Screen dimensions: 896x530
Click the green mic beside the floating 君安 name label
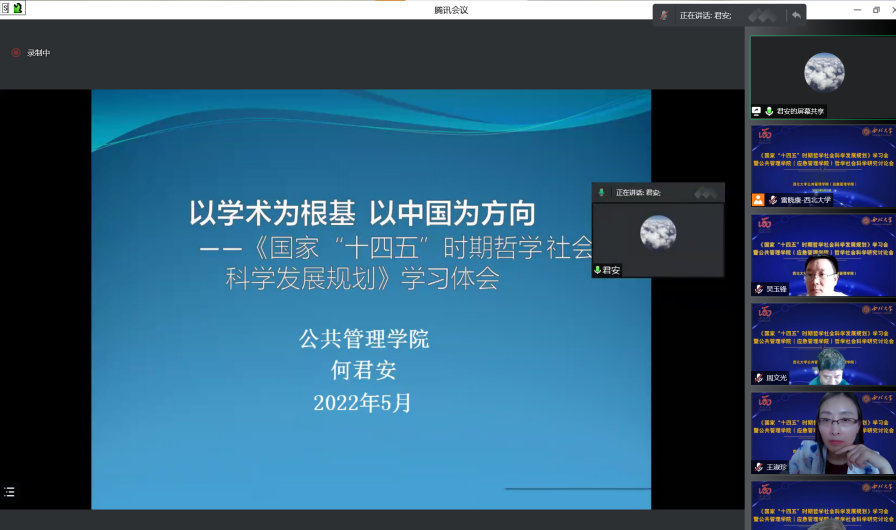tap(598, 270)
